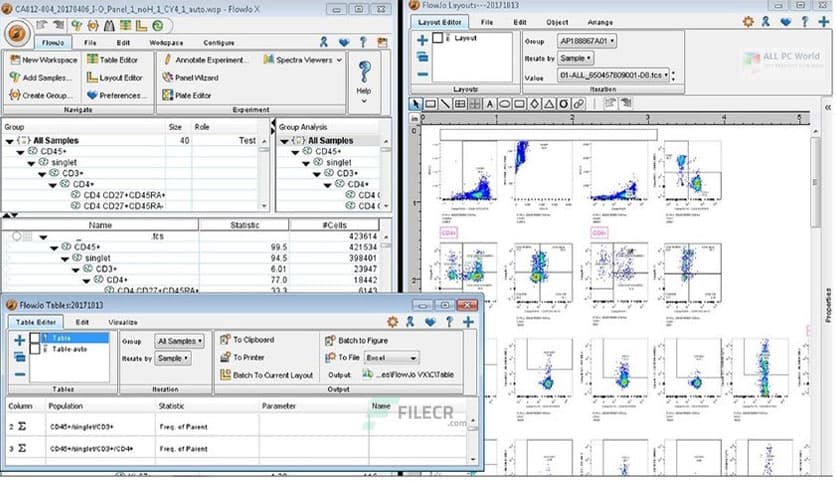Remove table with minus icon in Tables panel
Image resolution: width=836 pixels, height=484 pixels.
(20, 374)
